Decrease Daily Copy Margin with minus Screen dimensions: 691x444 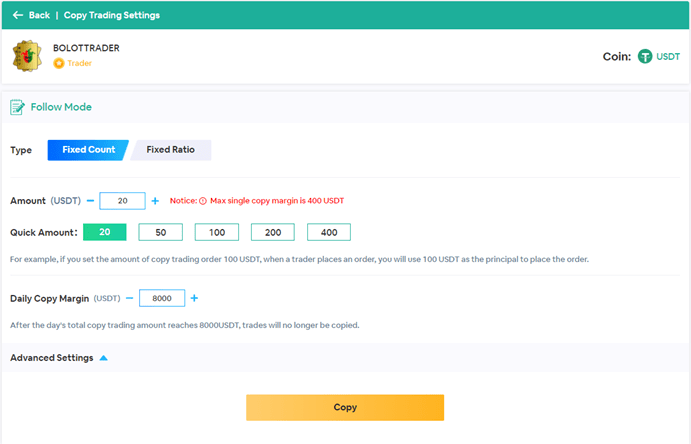(130, 298)
